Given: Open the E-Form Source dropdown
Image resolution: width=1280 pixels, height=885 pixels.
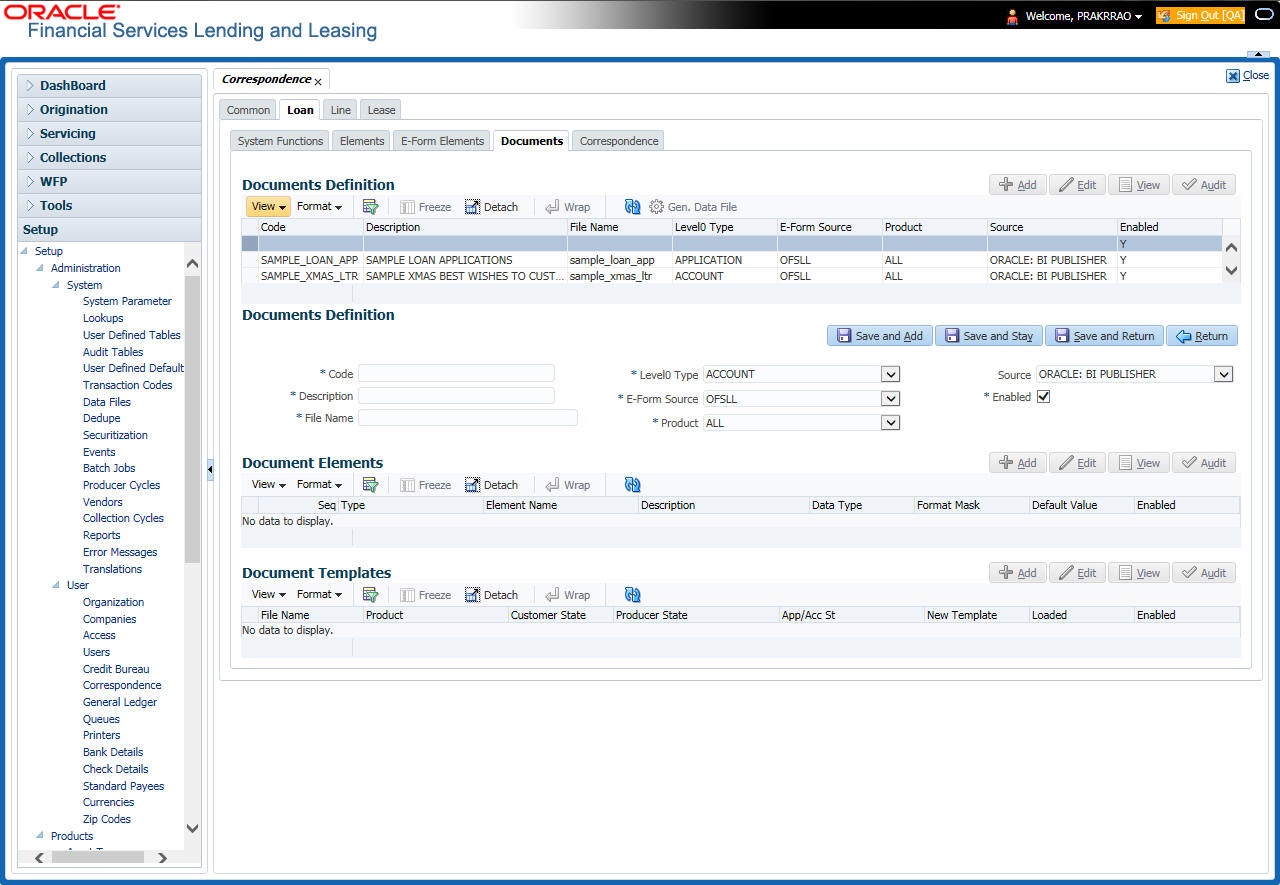Looking at the screenshot, I should coord(890,398).
